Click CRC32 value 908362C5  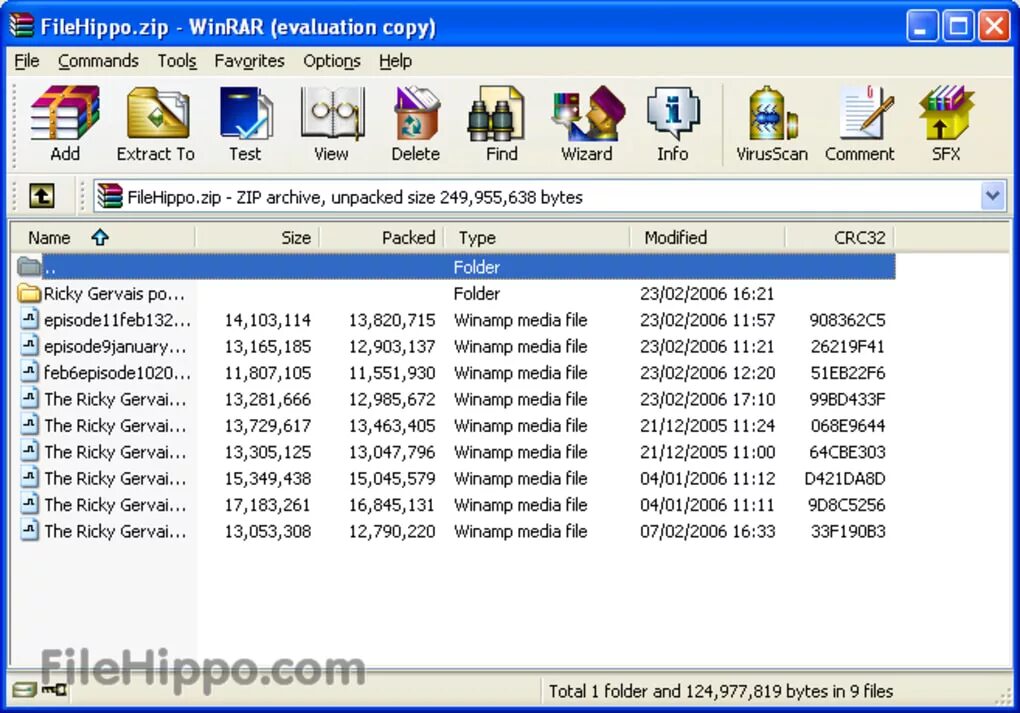pos(847,319)
